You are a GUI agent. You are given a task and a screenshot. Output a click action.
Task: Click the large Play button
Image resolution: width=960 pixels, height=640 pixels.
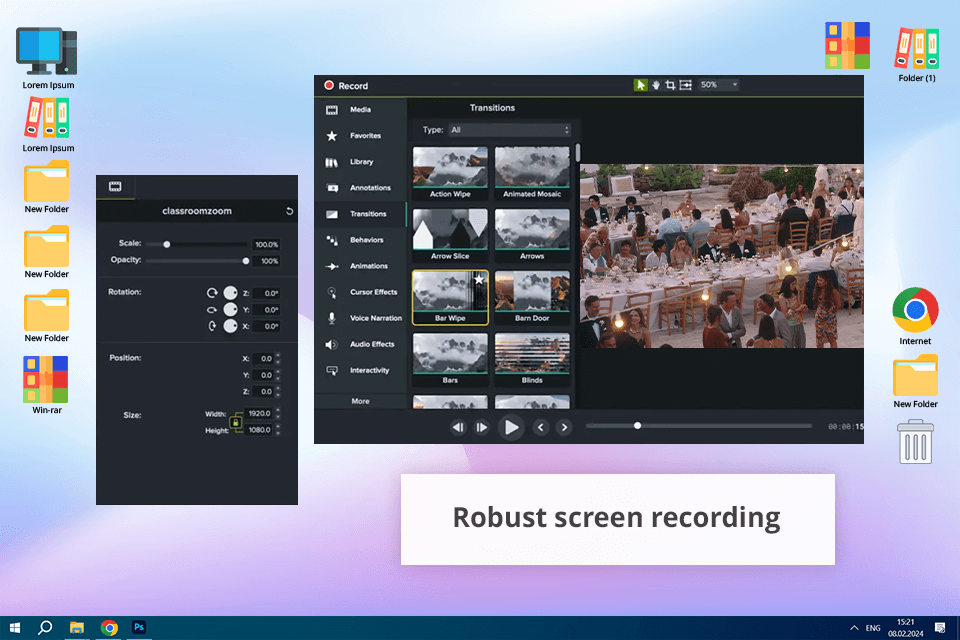point(511,427)
